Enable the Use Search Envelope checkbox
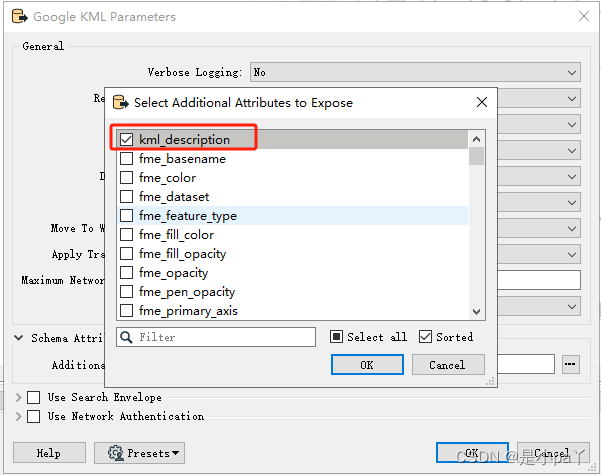 pos(33,398)
